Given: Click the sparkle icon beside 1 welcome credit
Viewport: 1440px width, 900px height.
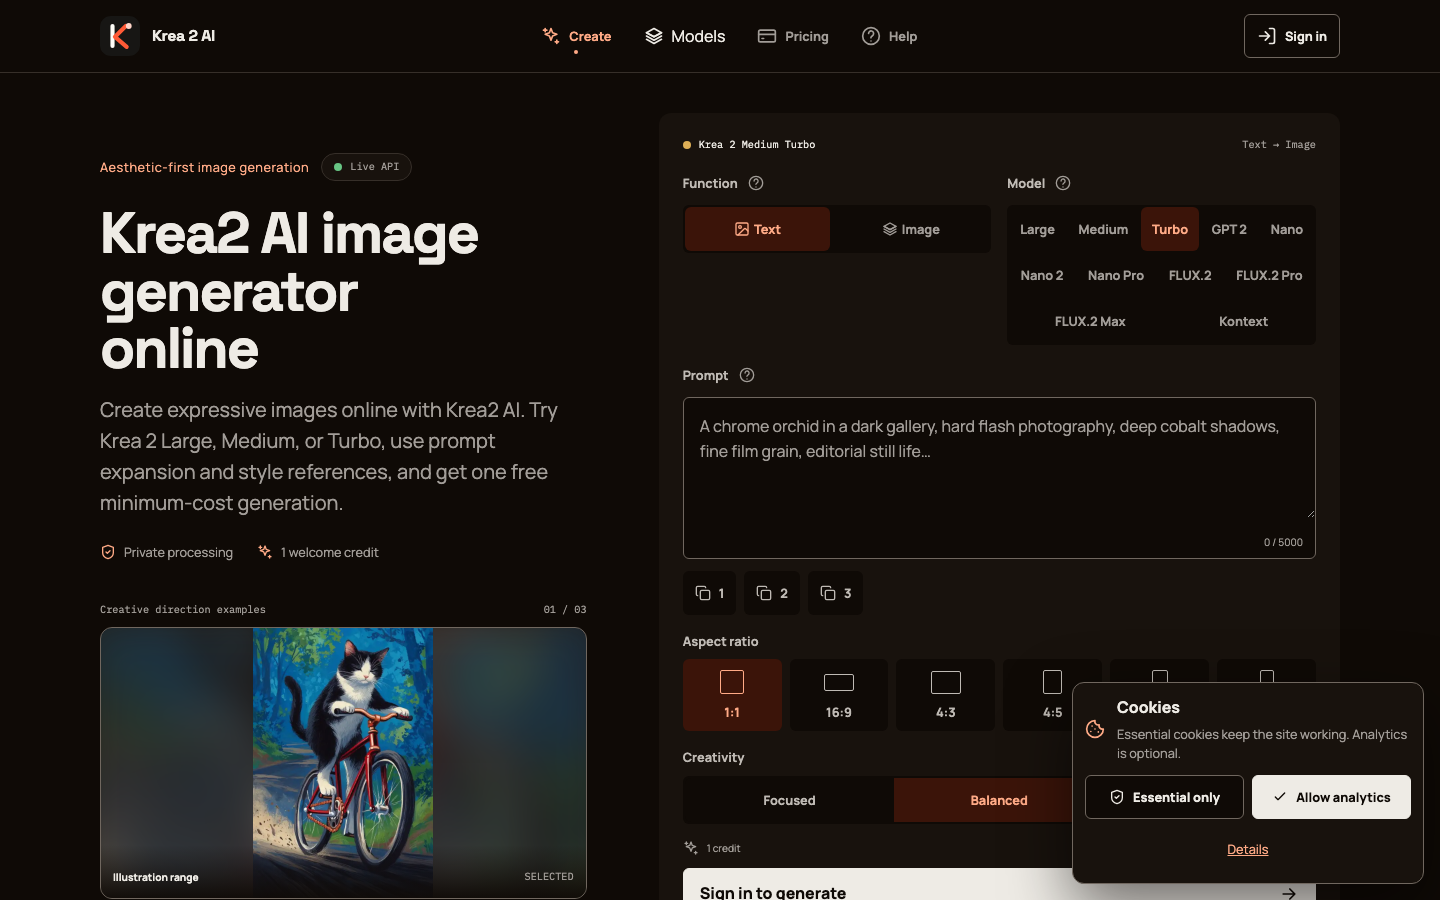Looking at the screenshot, I should pyautogui.click(x=265, y=552).
